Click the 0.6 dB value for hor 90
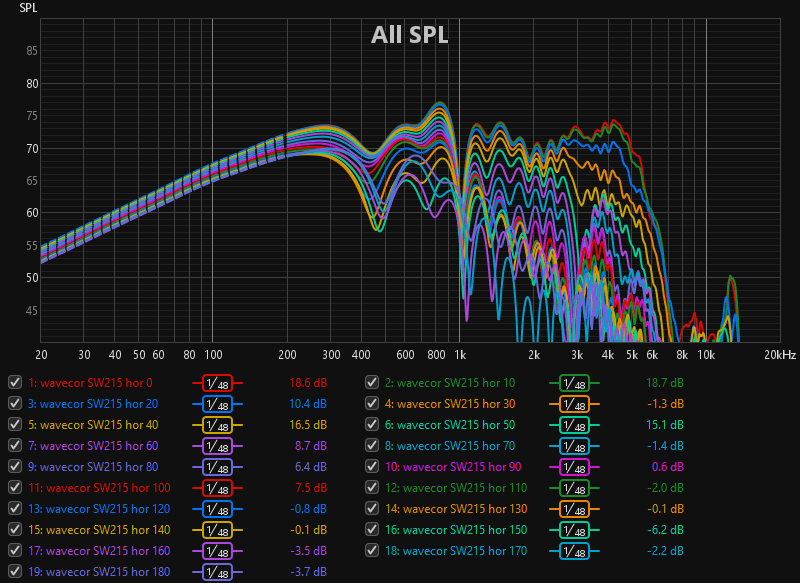The height and width of the screenshot is (583, 800). [668, 466]
